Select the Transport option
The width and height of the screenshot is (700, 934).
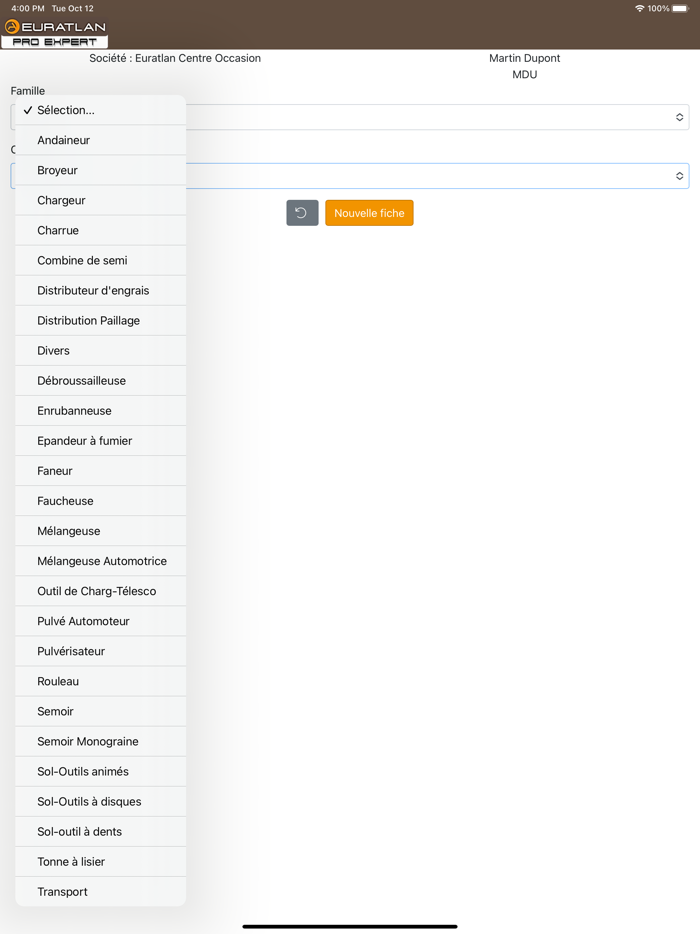tap(100, 892)
